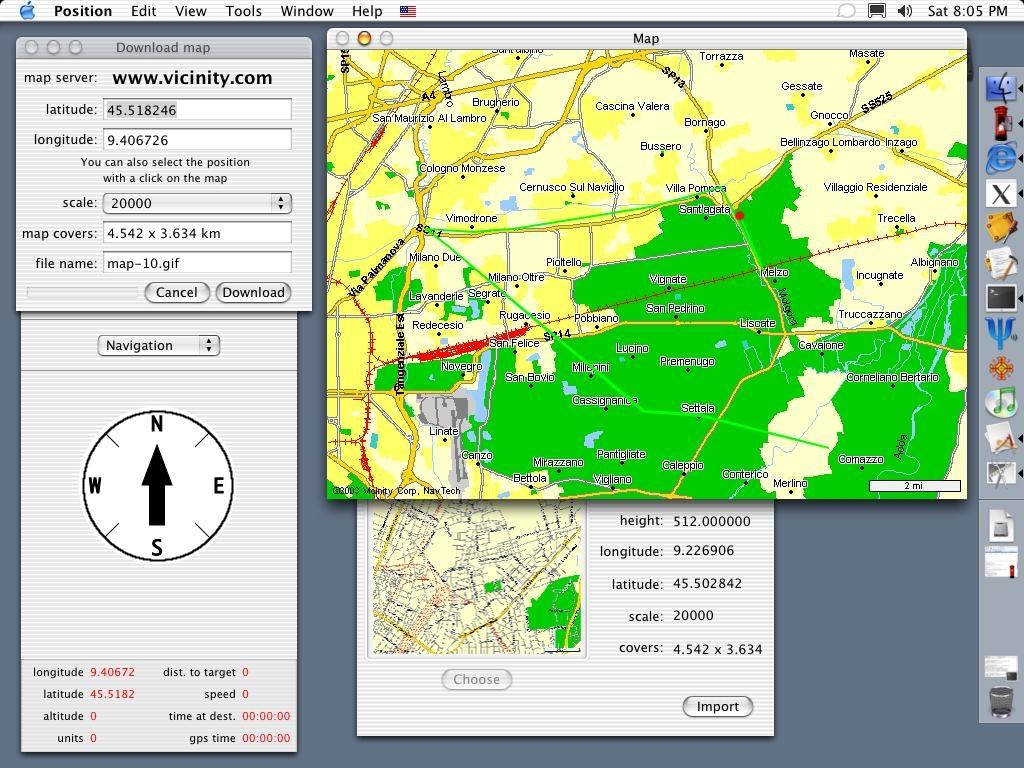1024x768 pixels.
Task: Click the speech bubble icon in the menu bar
Action: [846, 11]
